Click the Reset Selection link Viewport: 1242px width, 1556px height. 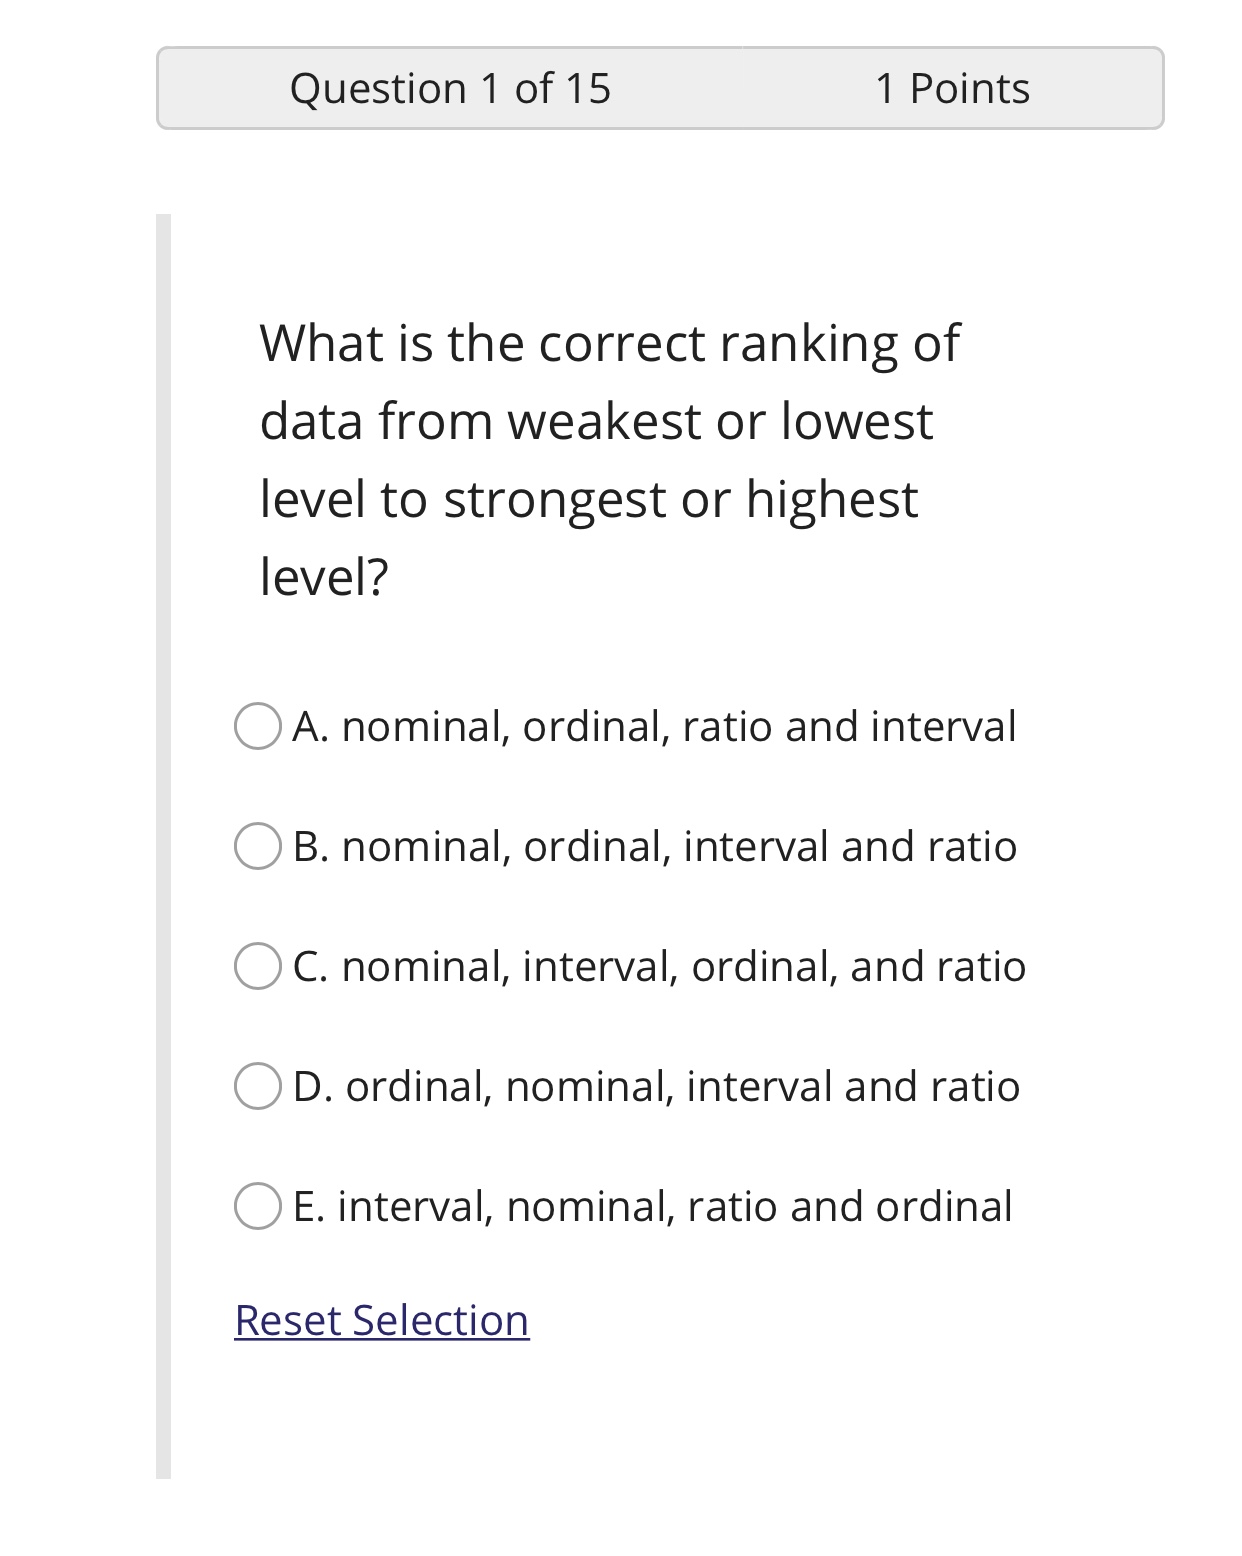click(x=381, y=1320)
